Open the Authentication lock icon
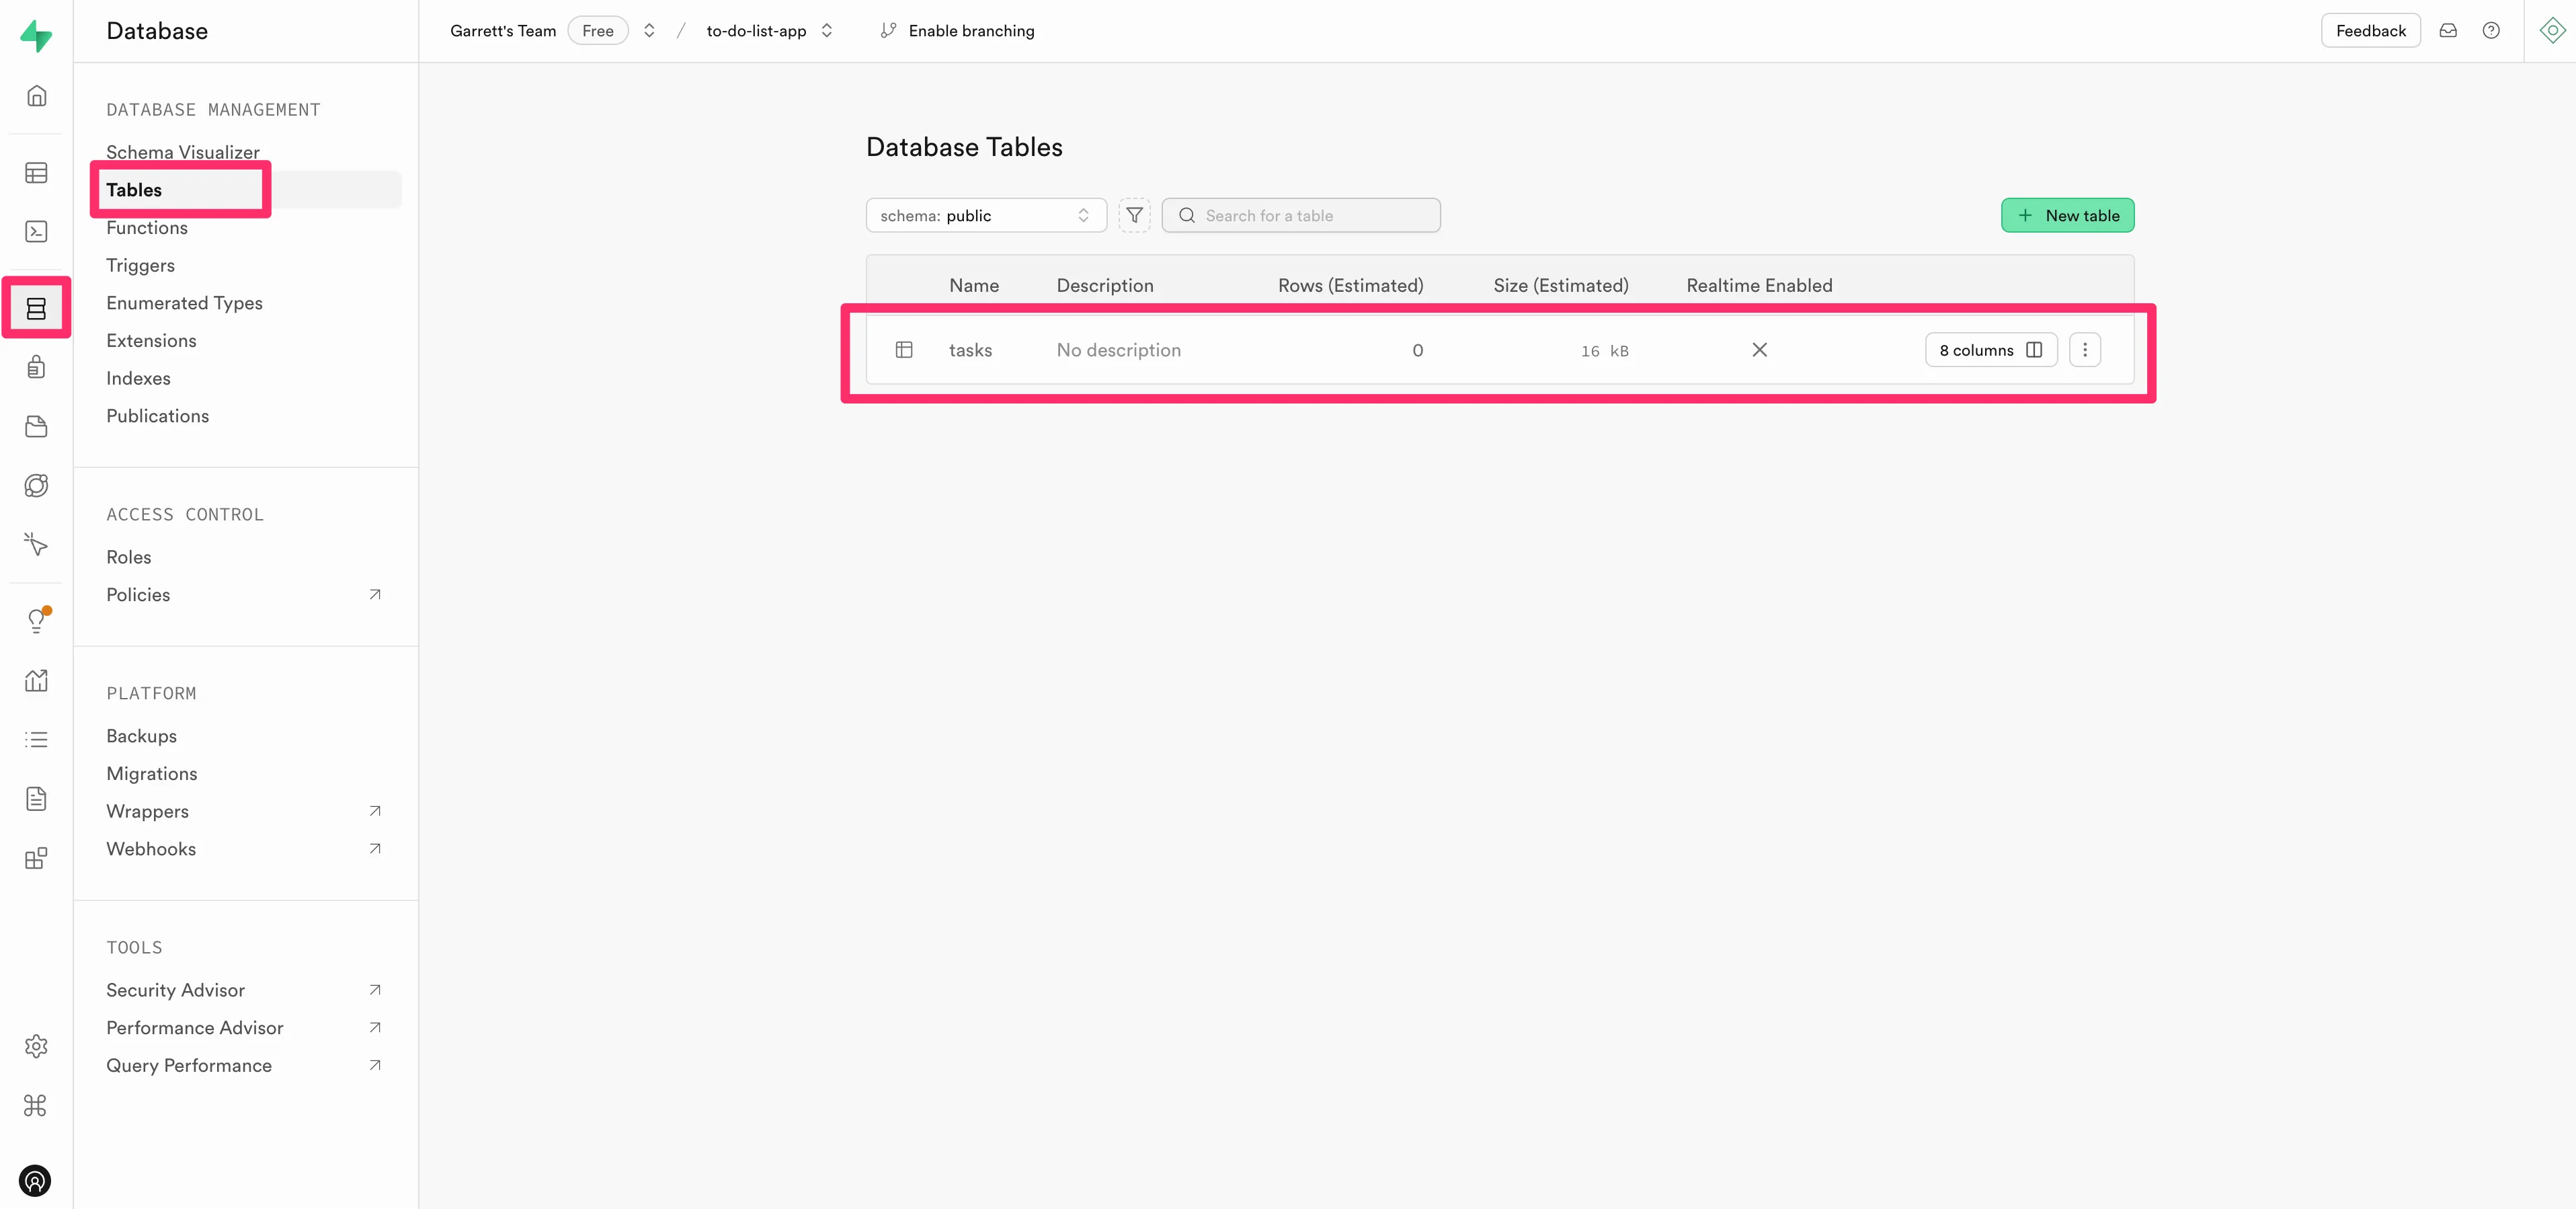The image size is (2576, 1209). point(36,367)
